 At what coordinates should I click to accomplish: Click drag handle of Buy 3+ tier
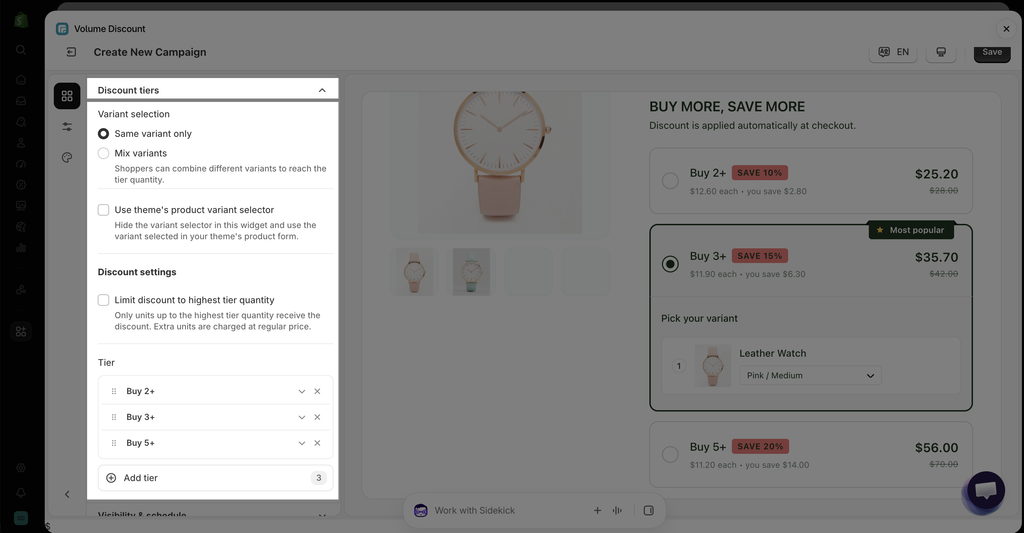tap(114, 417)
